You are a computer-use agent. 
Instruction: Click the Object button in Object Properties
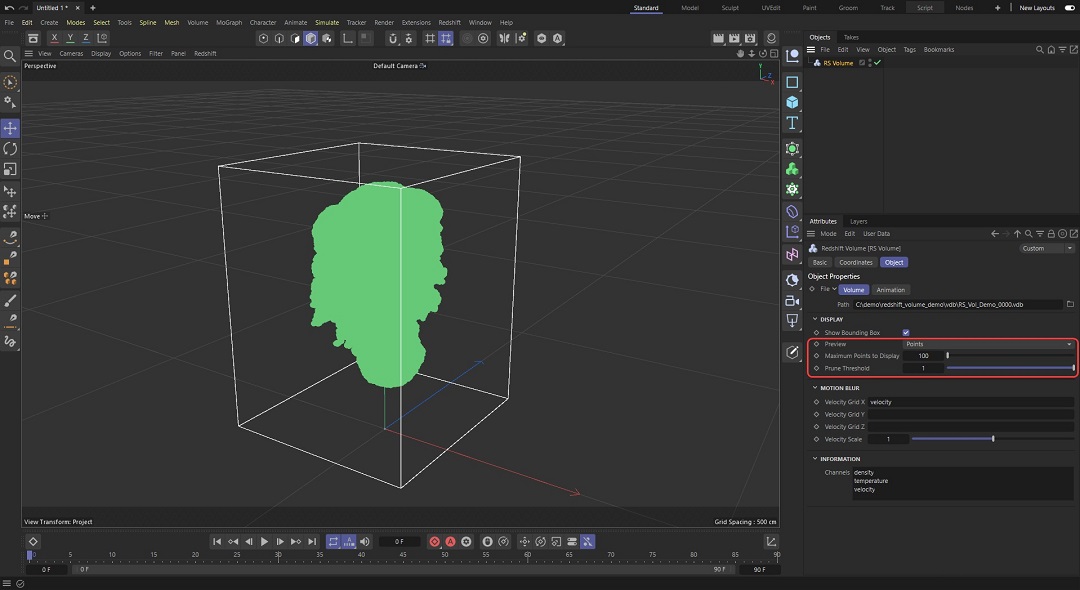click(x=894, y=262)
